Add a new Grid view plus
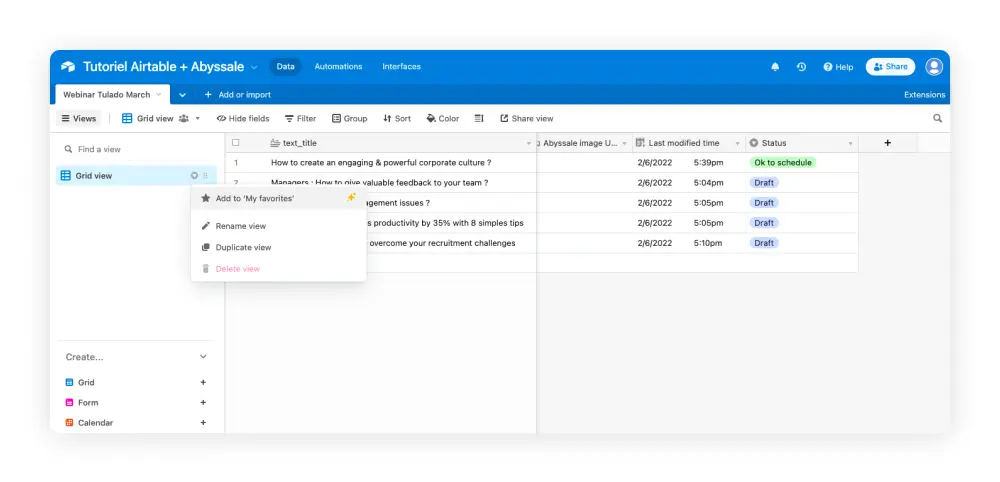1000x482 pixels. pyautogui.click(x=203, y=383)
